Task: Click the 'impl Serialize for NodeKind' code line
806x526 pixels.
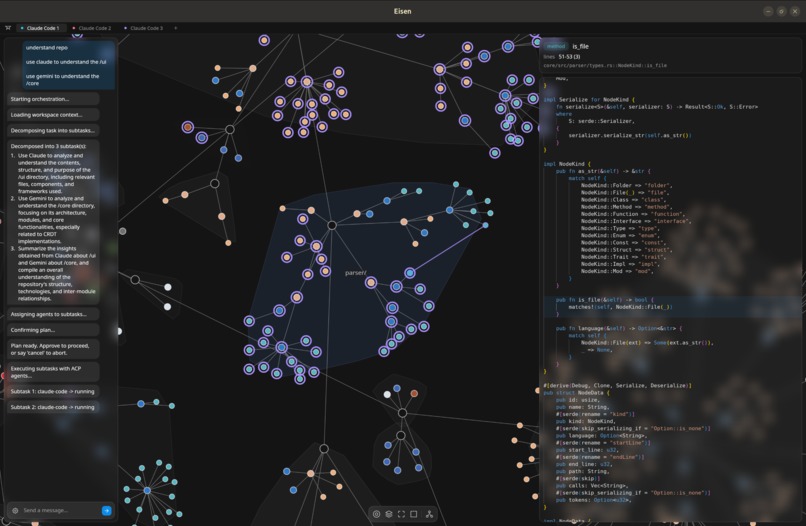Action: pos(589,100)
